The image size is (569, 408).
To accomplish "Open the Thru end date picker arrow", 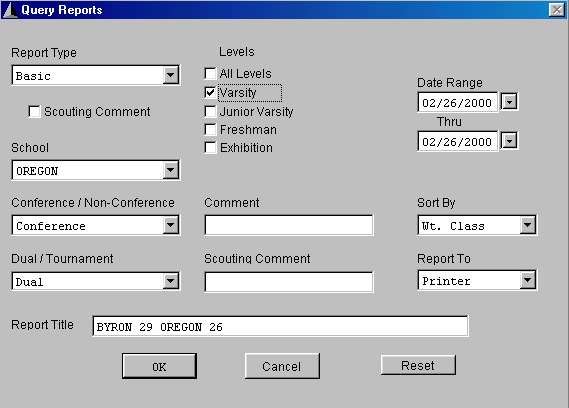I will pos(509,141).
